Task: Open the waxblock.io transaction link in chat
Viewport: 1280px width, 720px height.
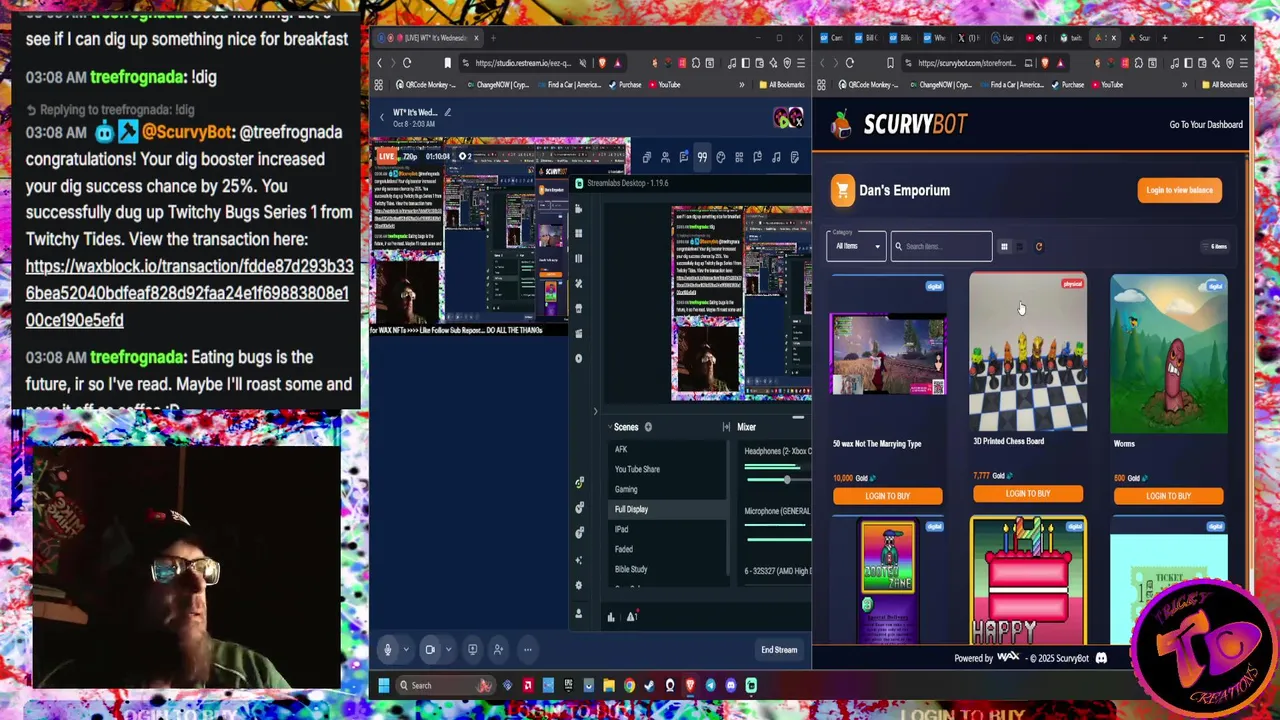Action: point(189,293)
